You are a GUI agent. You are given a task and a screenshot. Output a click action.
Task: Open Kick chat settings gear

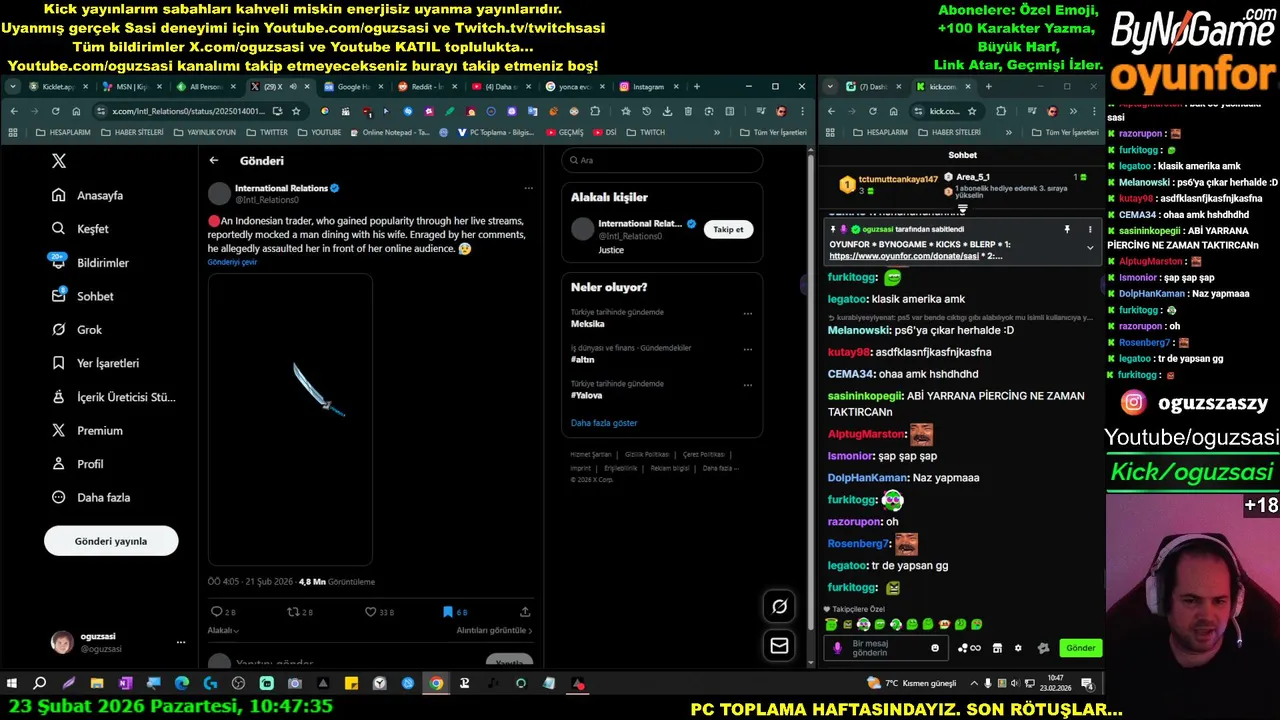tap(1018, 648)
